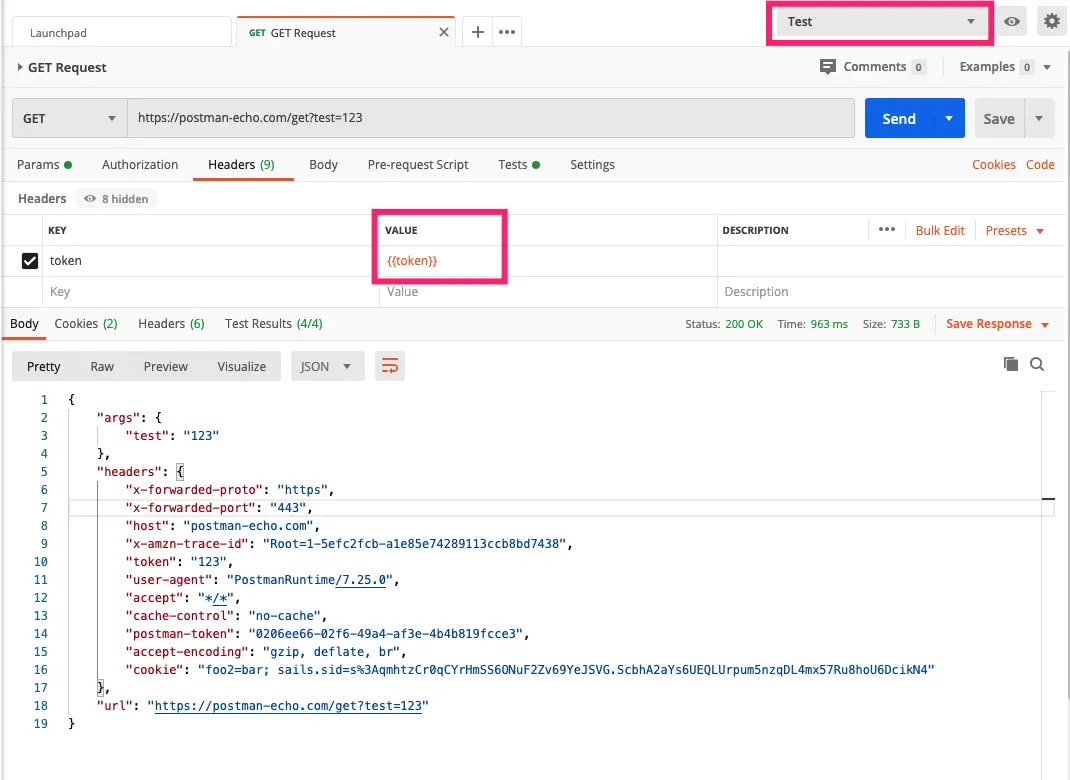The image size is (1070, 780).
Task: Open the Save button dropdown arrow
Action: (x=1039, y=118)
